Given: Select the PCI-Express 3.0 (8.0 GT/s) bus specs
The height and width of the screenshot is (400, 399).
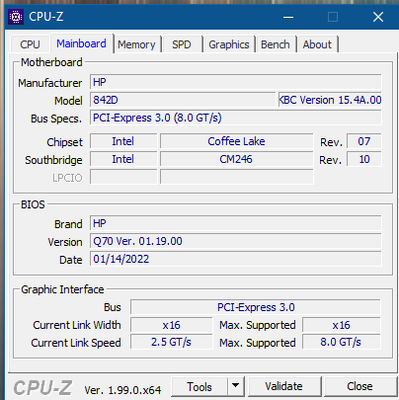Looking at the screenshot, I should (x=236, y=118).
